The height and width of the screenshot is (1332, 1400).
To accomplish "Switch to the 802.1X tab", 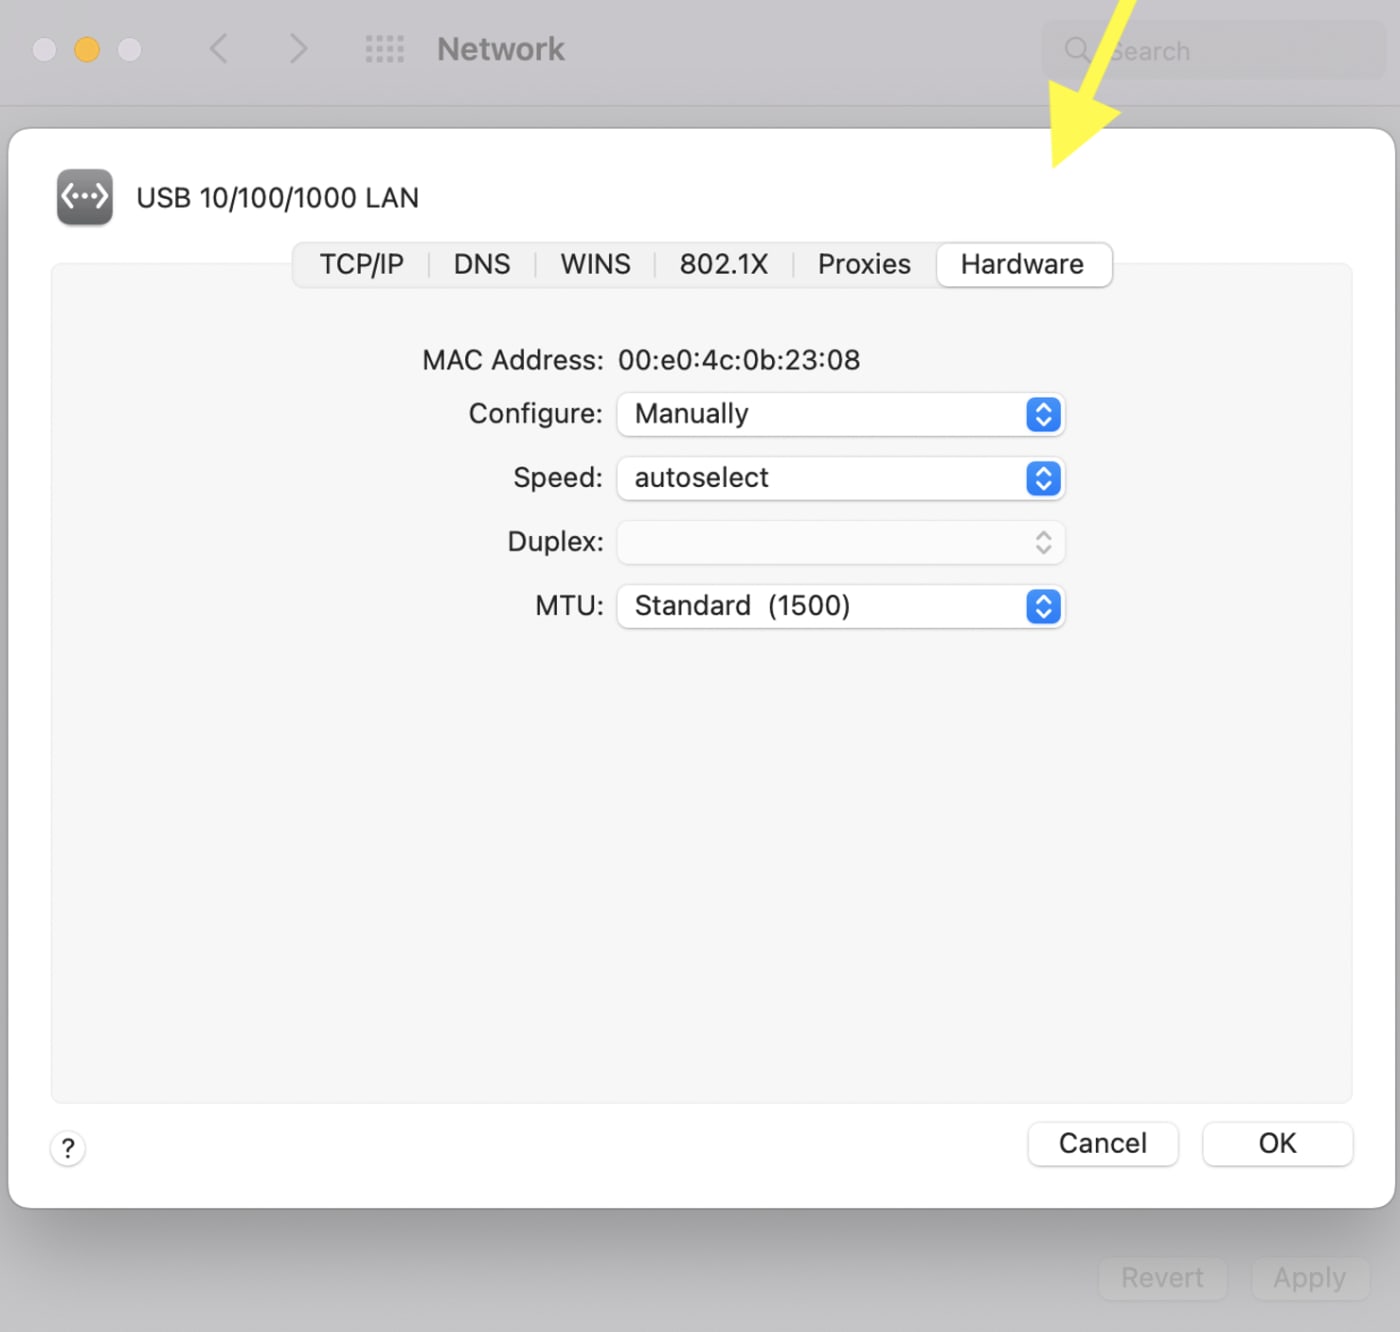I will pyautogui.click(x=723, y=264).
